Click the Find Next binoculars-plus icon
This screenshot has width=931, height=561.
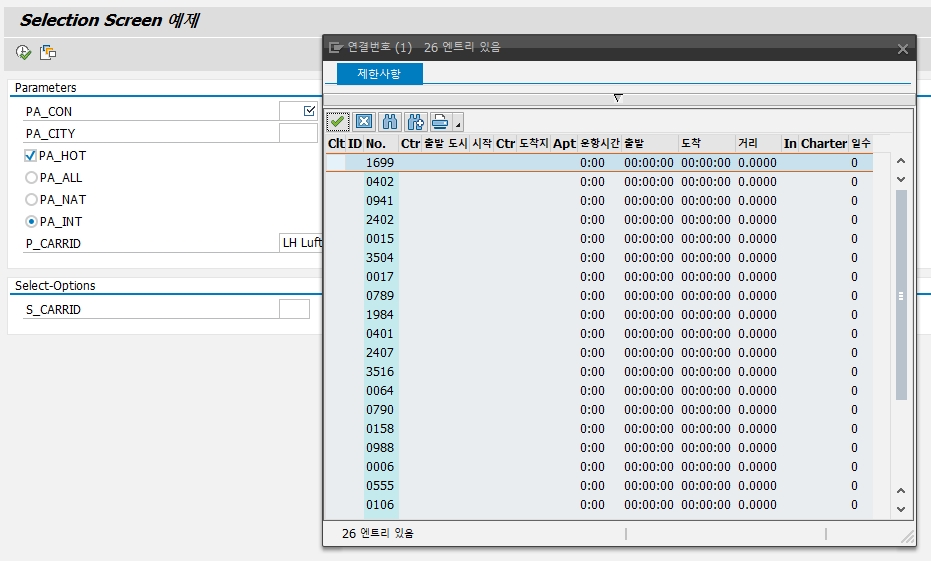tap(416, 122)
